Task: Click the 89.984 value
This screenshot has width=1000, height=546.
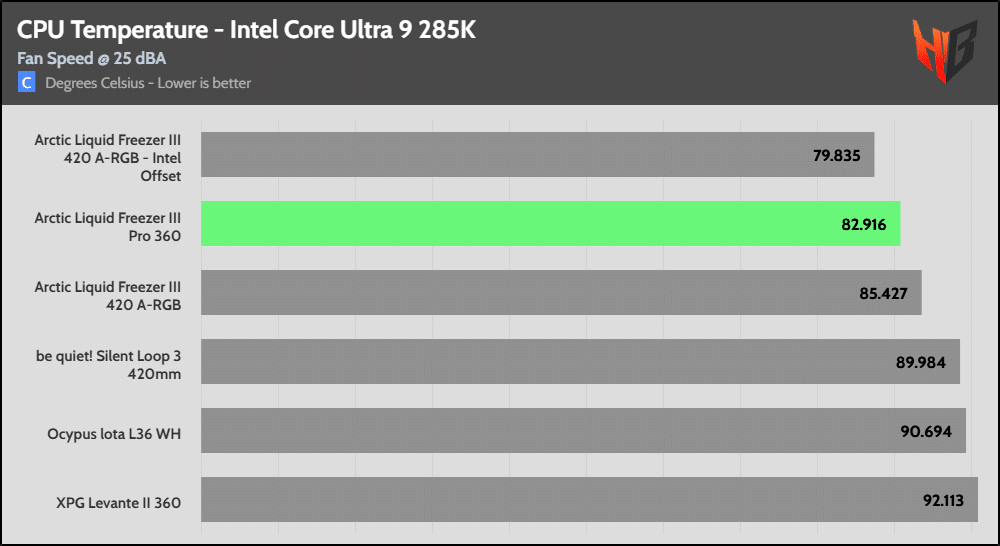Action: click(x=921, y=362)
